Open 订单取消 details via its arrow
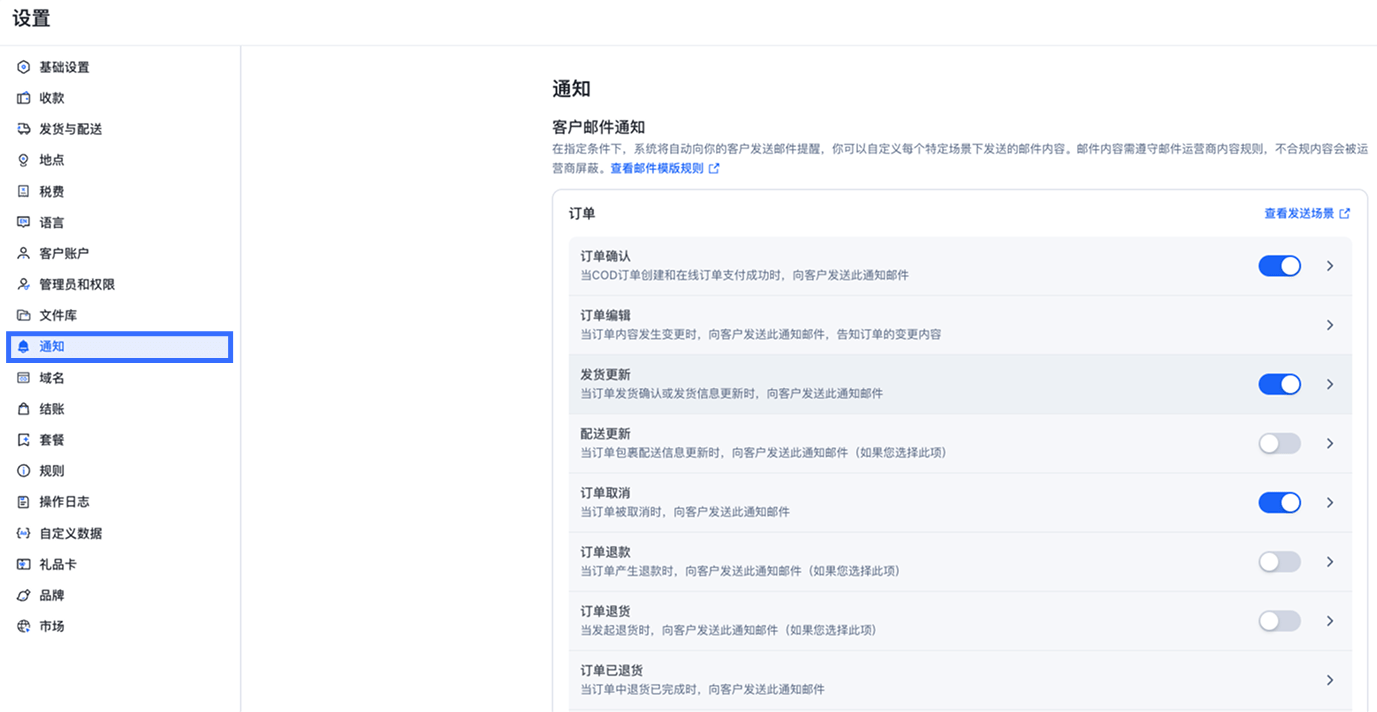Viewport: 1377px width, 712px height. (x=1330, y=502)
